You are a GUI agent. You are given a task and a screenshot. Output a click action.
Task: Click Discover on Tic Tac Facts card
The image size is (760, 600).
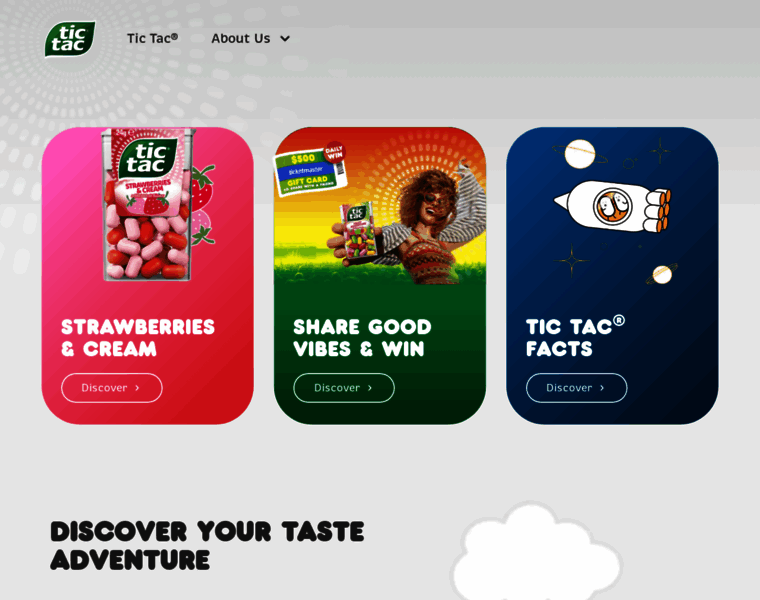click(576, 388)
